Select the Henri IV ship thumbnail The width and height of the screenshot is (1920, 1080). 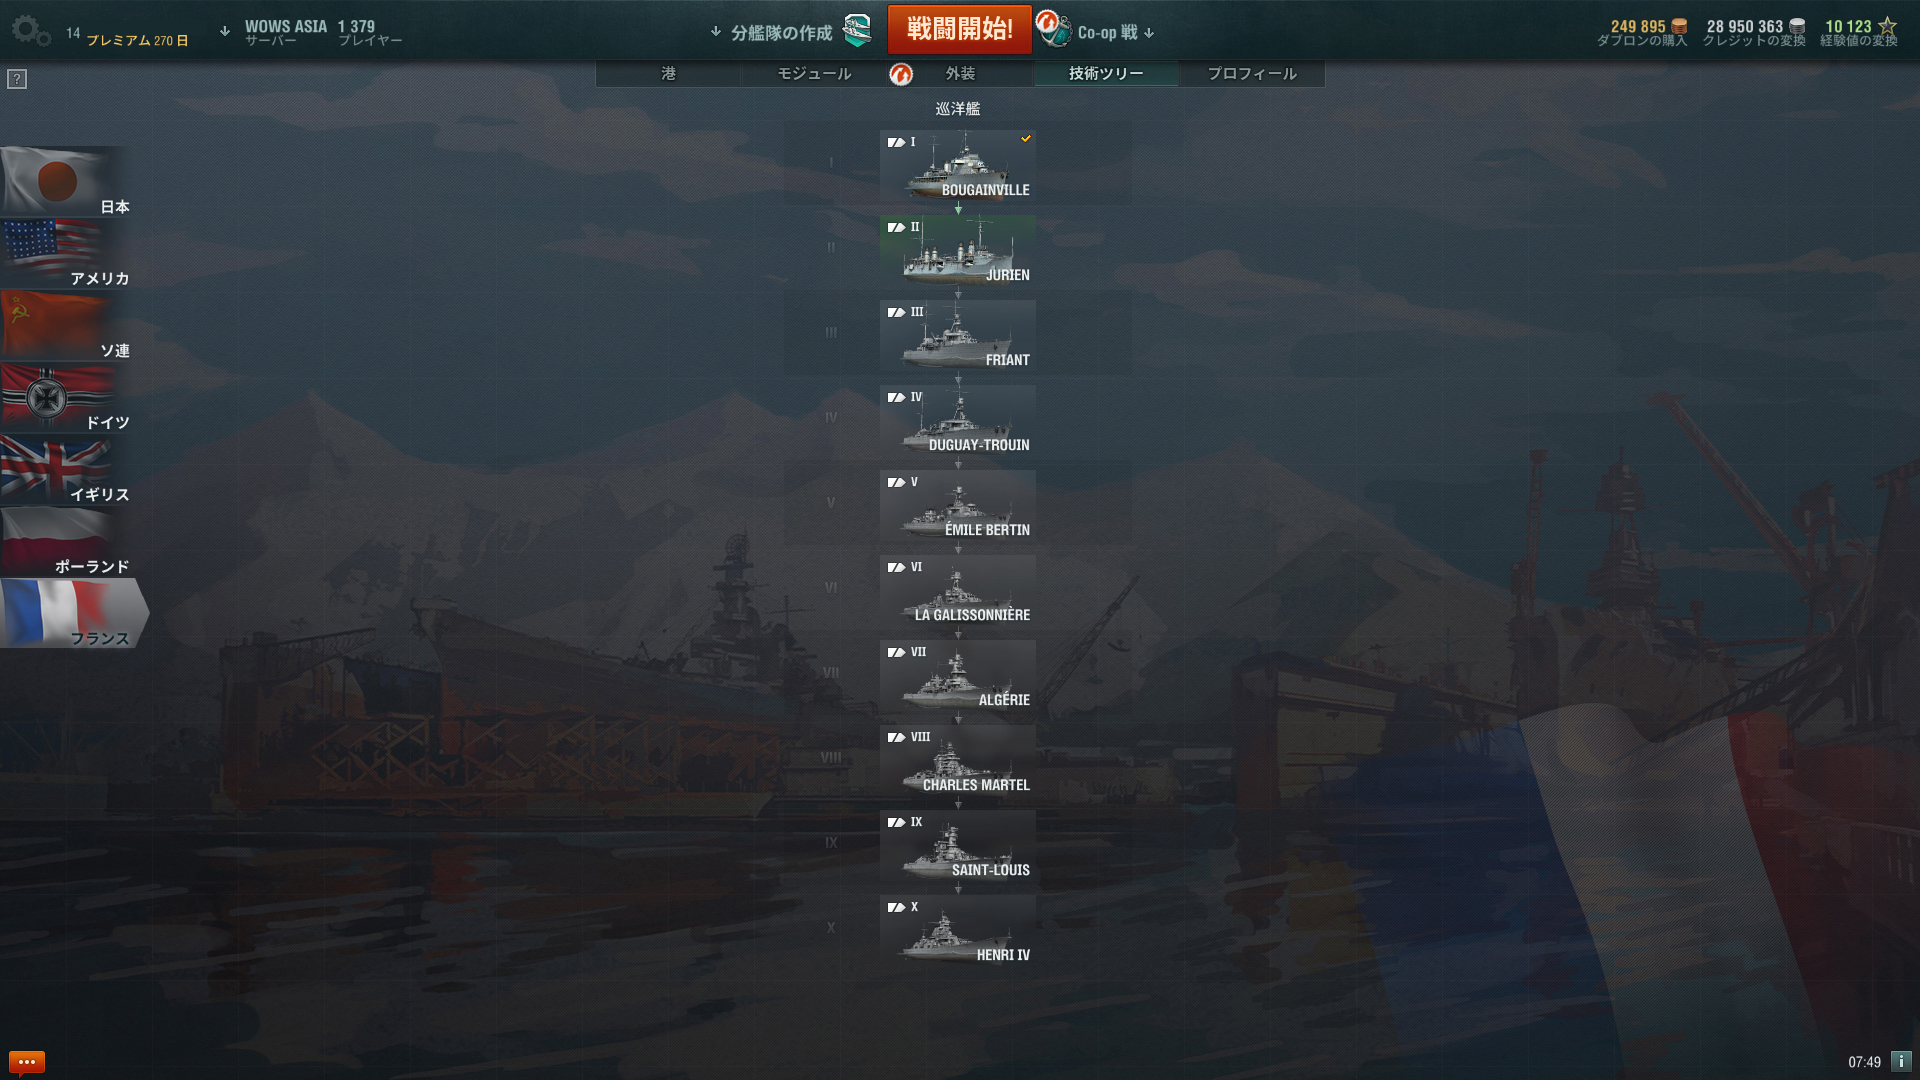point(958,931)
